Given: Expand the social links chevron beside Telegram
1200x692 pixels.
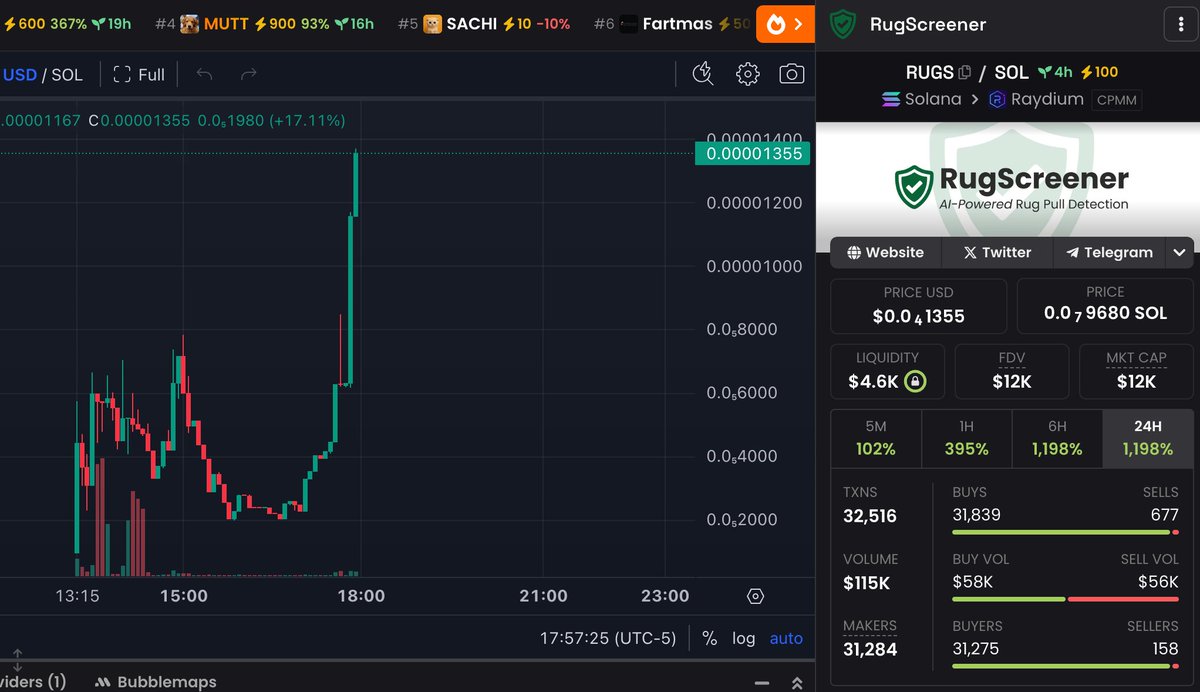Looking at the screenshot, I should tap(1178, 252).
